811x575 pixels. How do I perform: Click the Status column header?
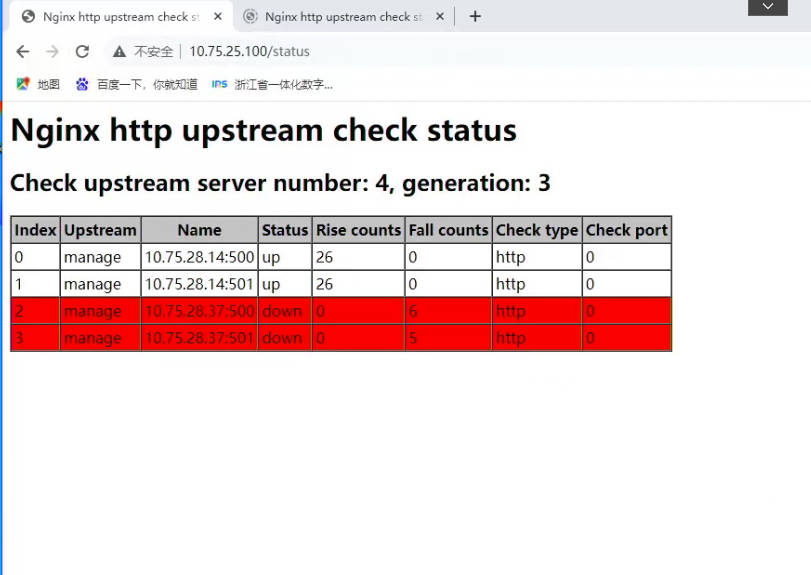click(285, 230)
